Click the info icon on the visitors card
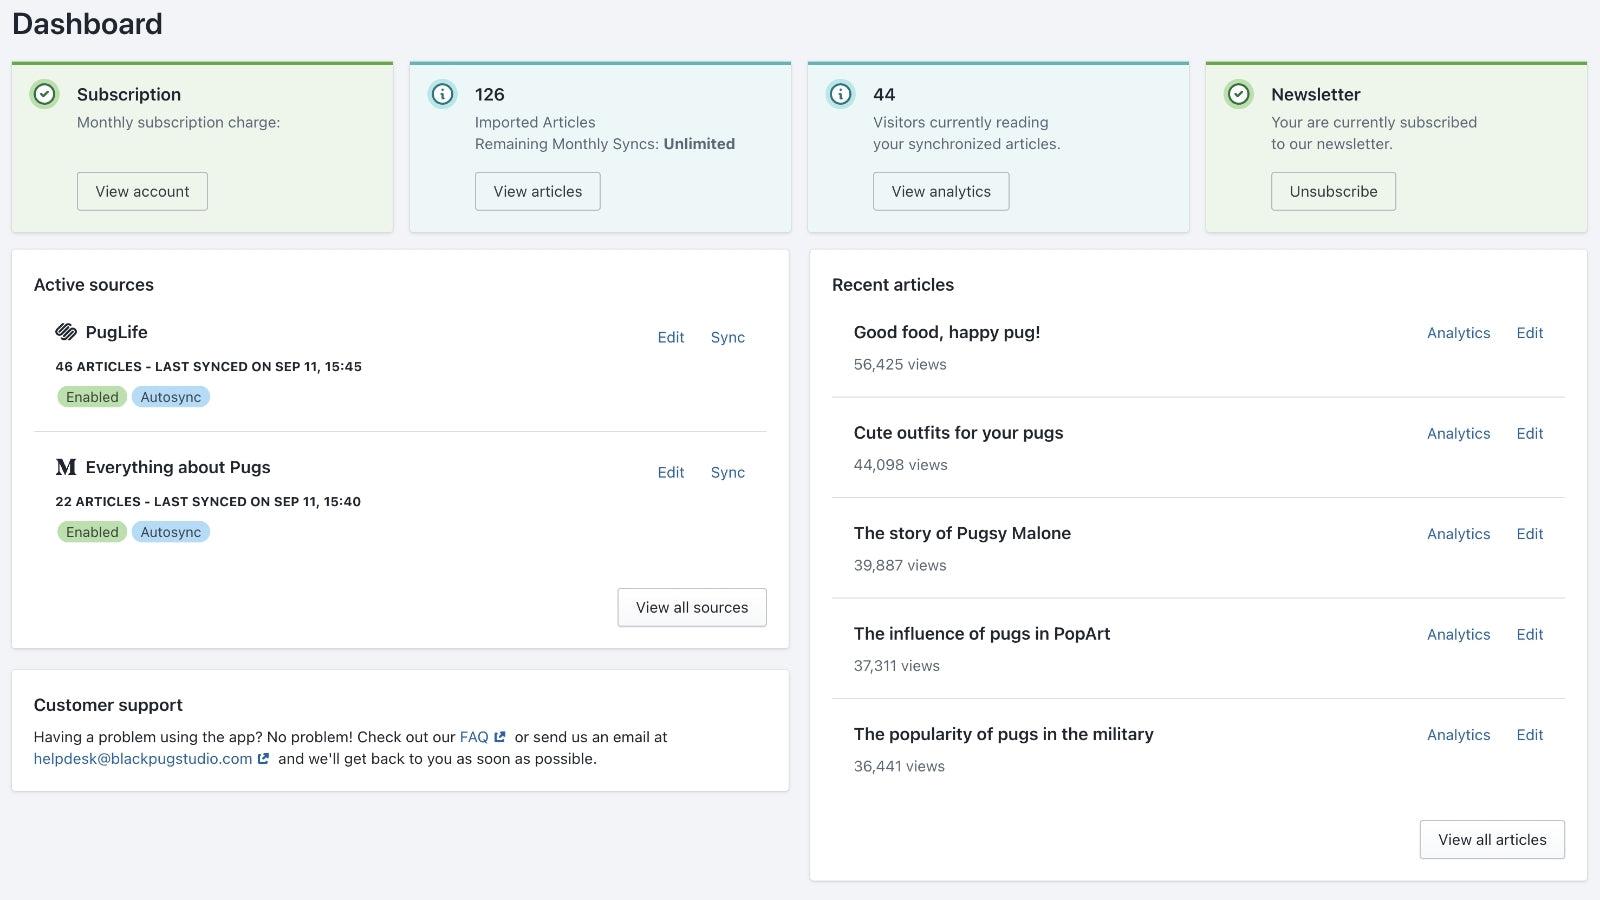This screenshot has width=1600, height=900. click(840, 94)
